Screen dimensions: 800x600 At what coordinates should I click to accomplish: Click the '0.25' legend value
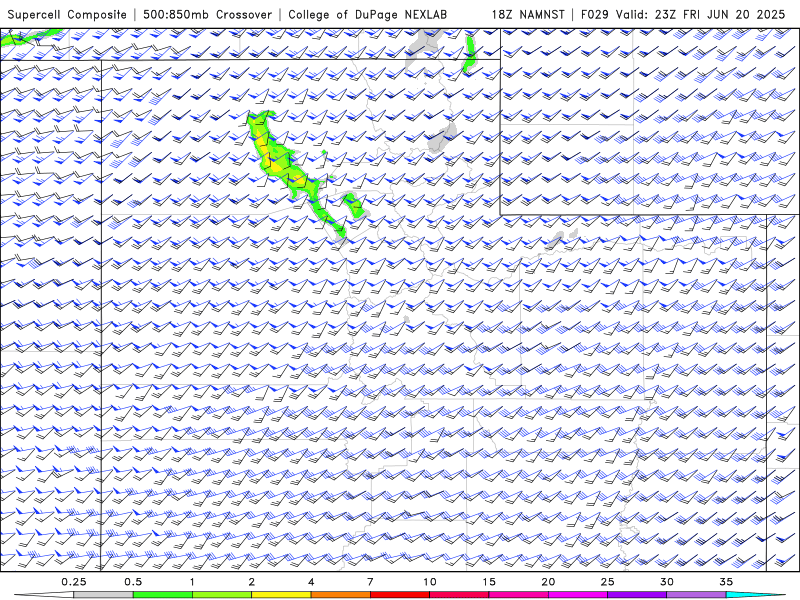click(74, 582)
